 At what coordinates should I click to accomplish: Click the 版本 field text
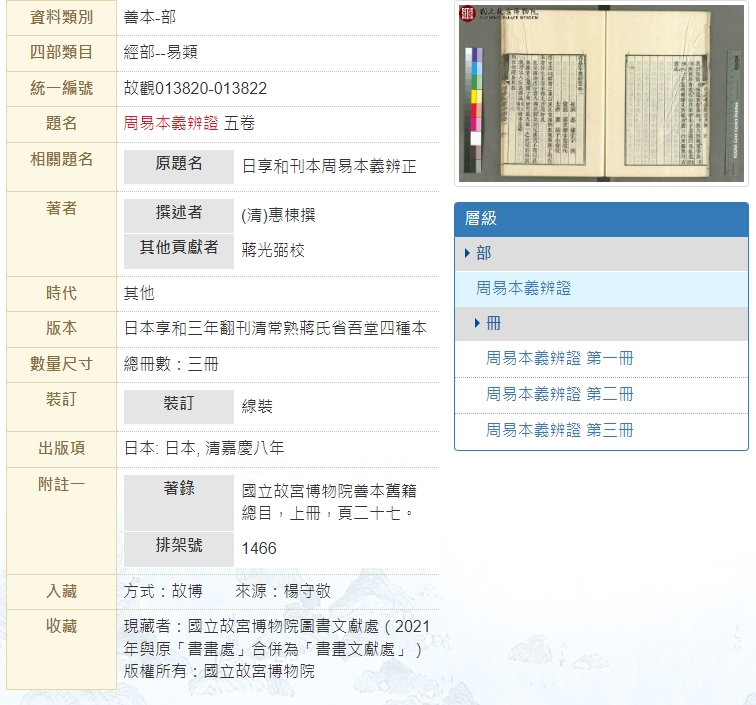275,328
